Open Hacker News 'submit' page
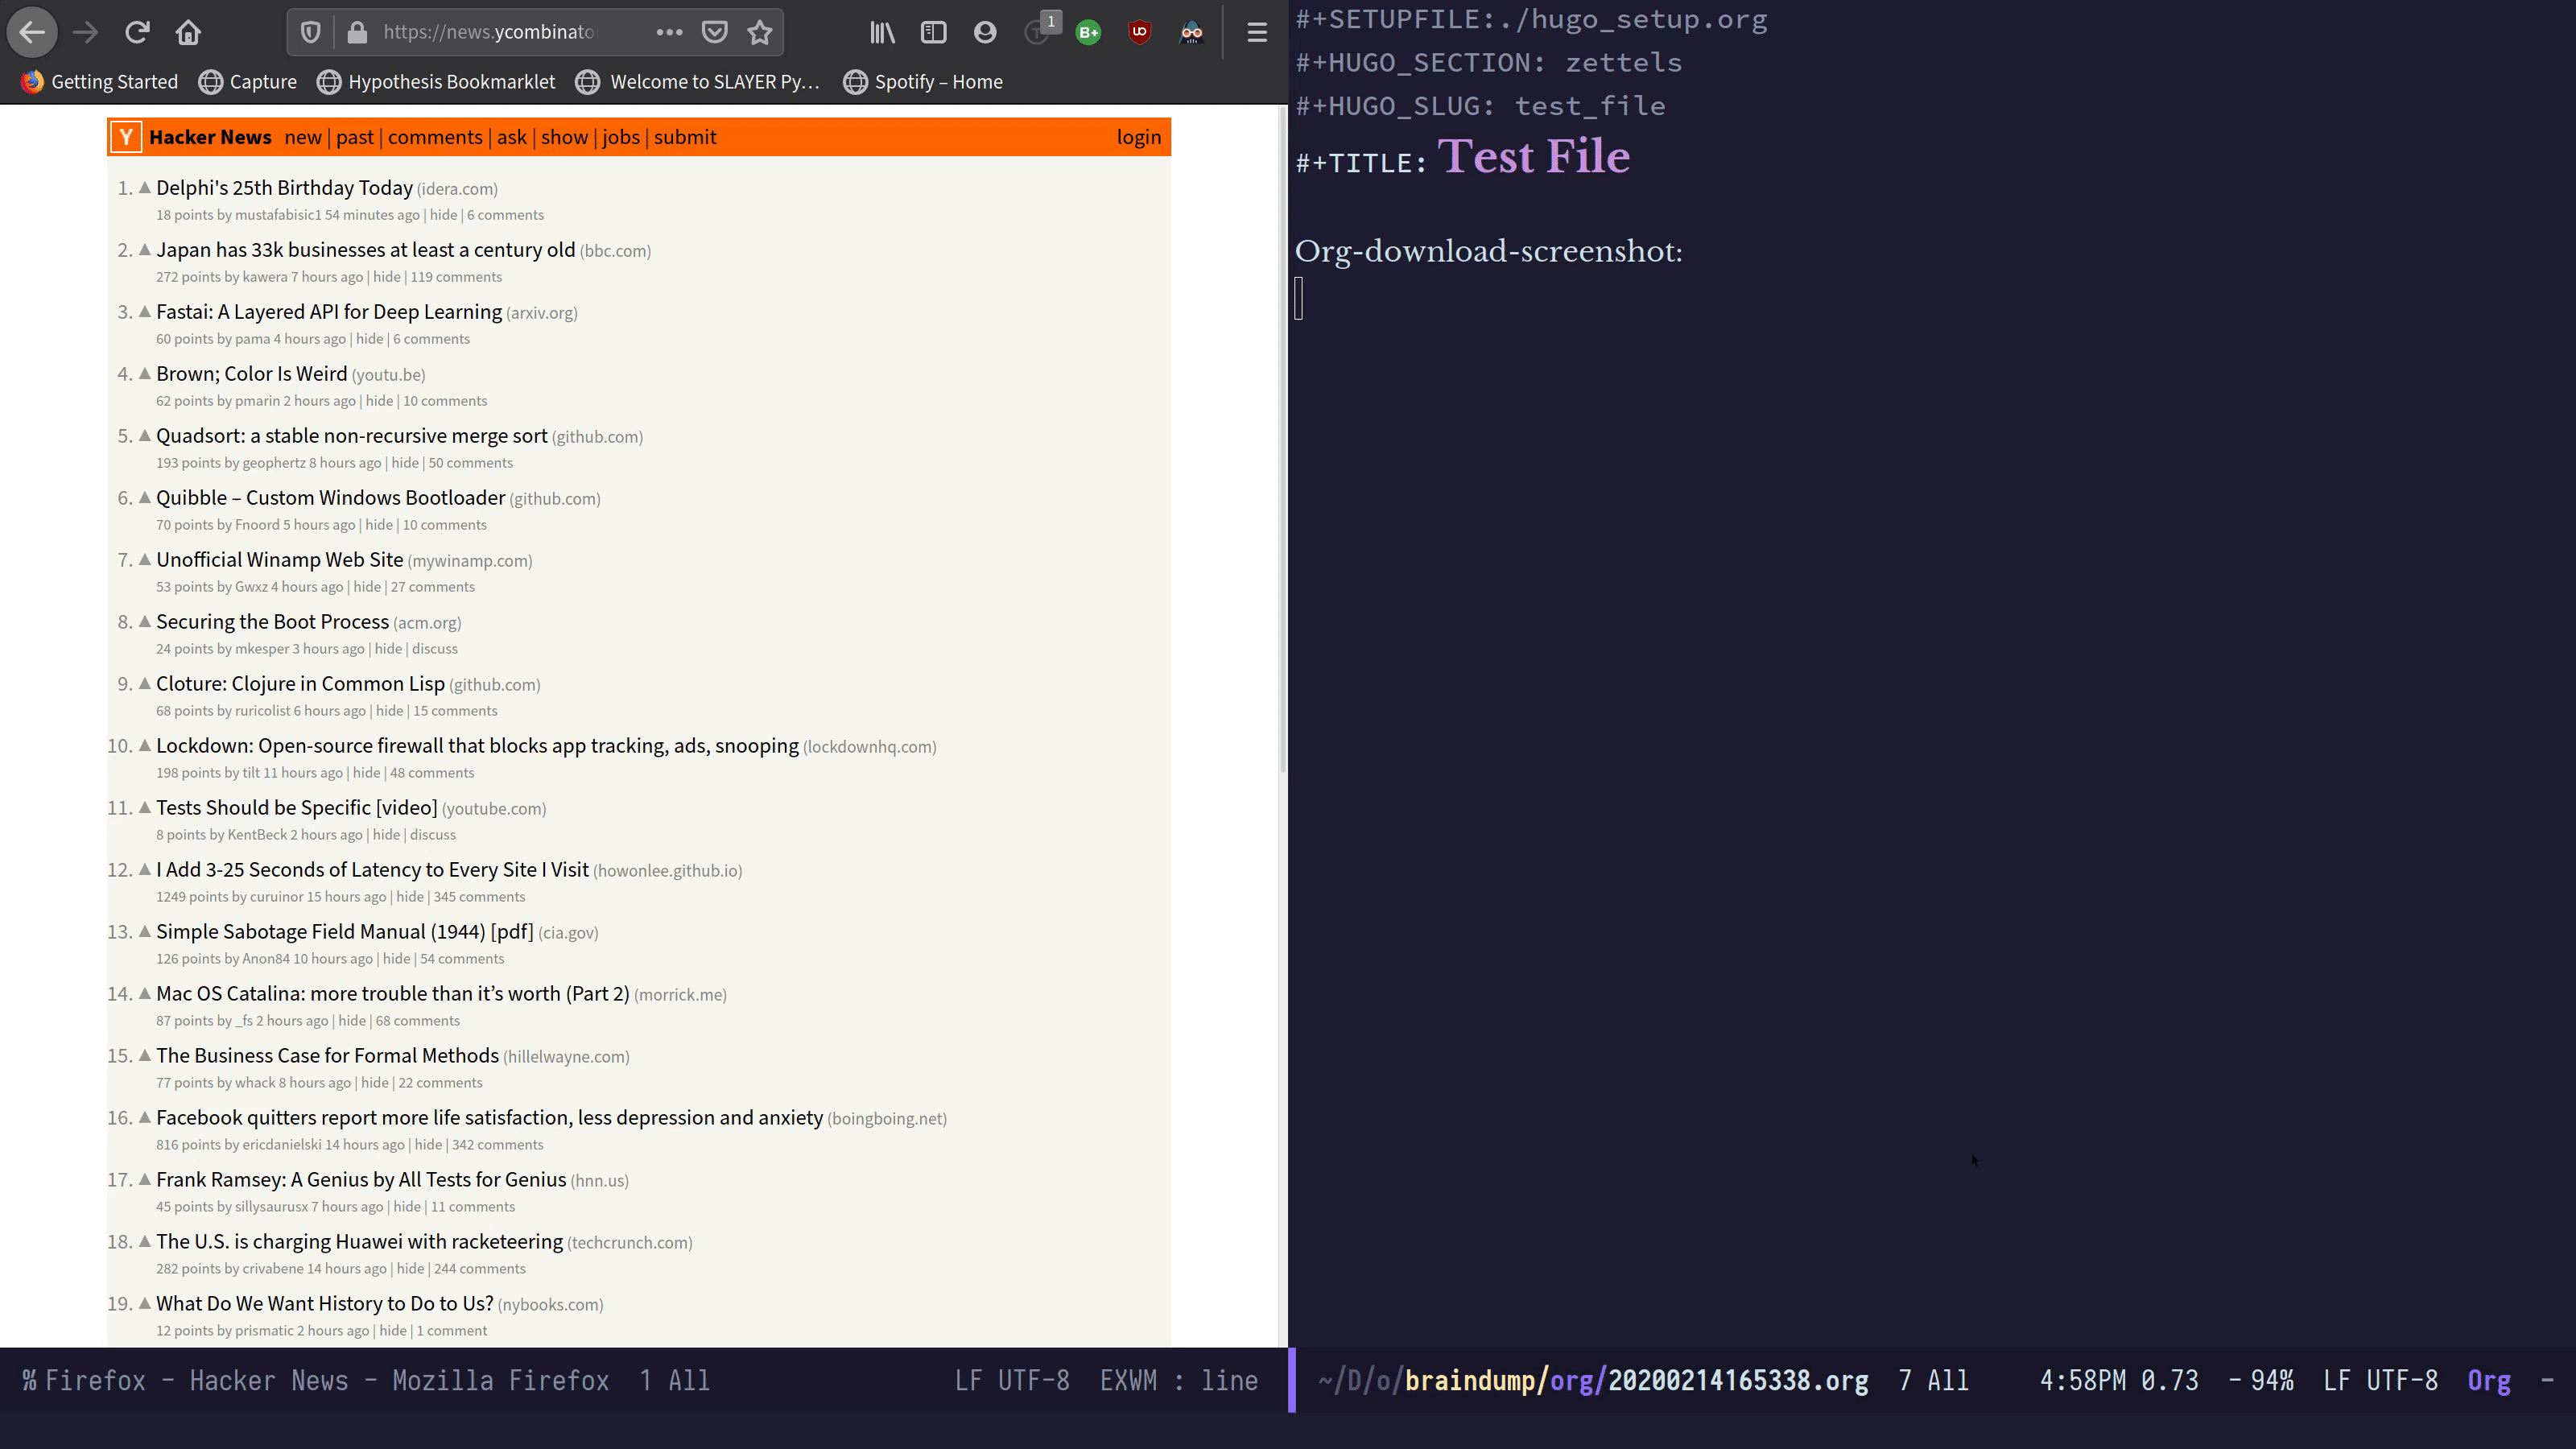Screen dimensions: 2576x1449 pyautogui.click(x=685, y=137)
